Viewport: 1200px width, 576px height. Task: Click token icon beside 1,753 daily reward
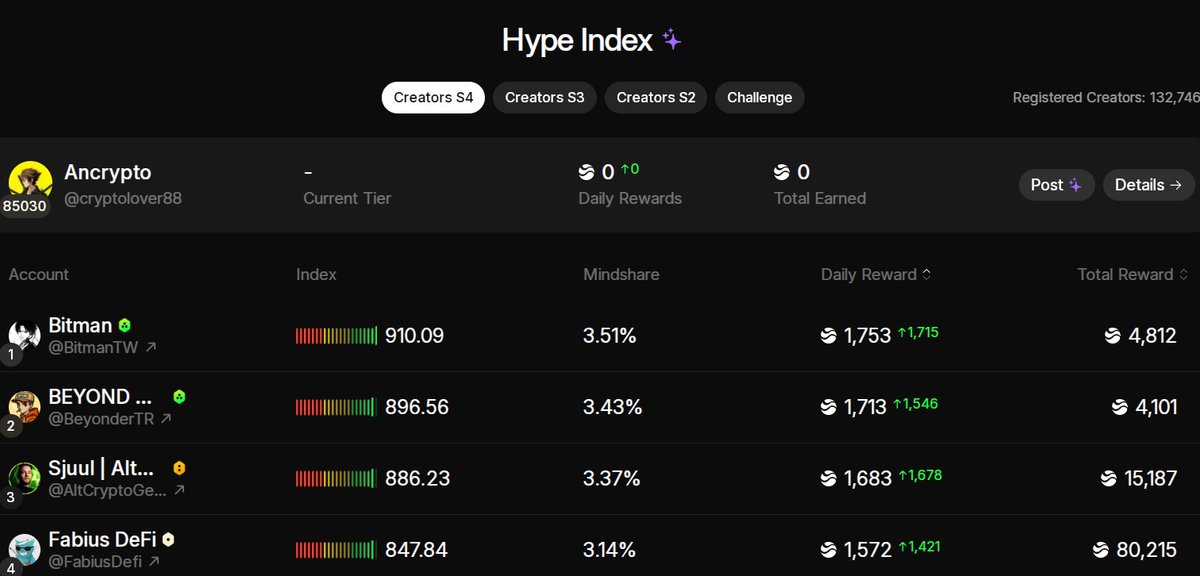tap(828, 336)
